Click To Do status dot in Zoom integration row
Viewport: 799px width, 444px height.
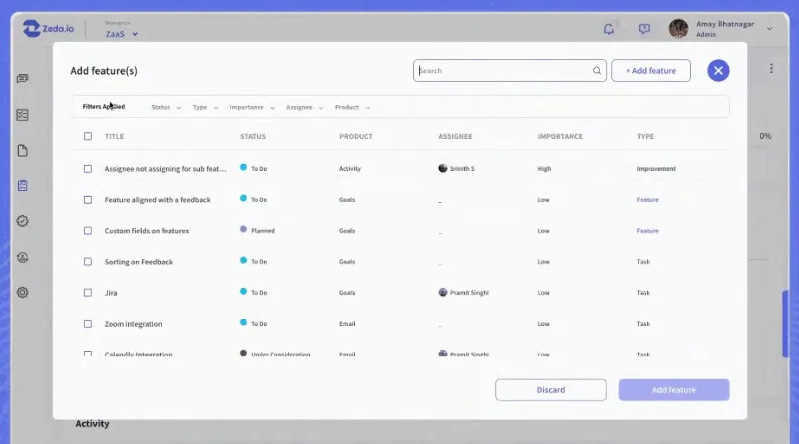click(243, 323)
